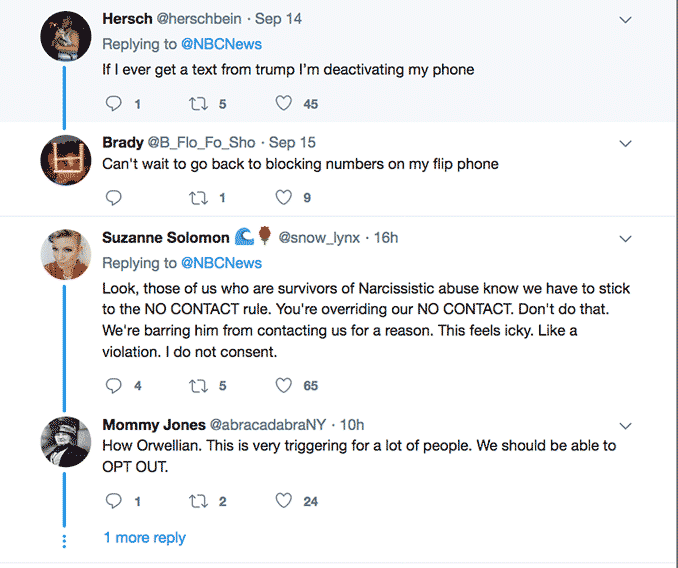Open options chevron on Mommy Jones's tweet
This screenshot has height=568, width=678.
click(626, 425)
